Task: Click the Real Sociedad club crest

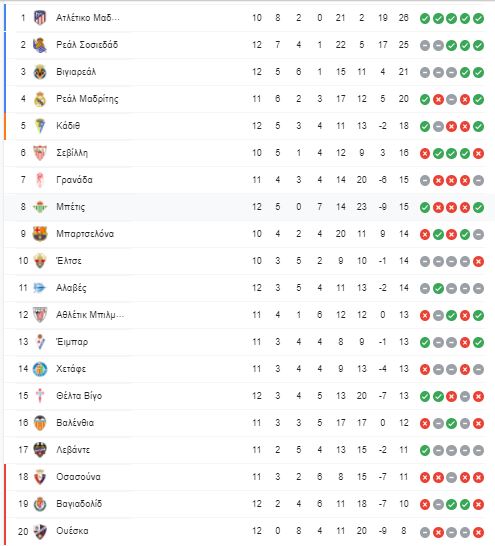Action: point(40,45)
